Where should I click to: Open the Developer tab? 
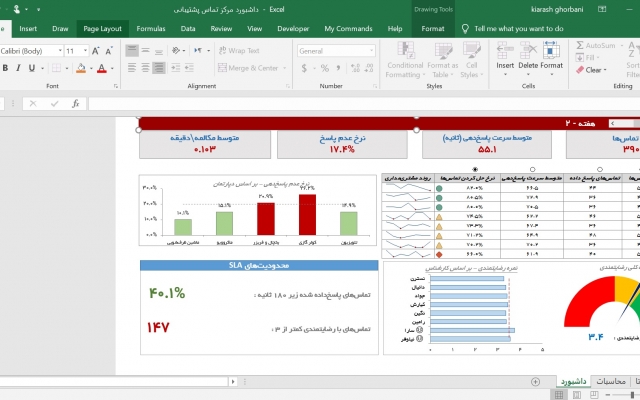tap(293, 29)
